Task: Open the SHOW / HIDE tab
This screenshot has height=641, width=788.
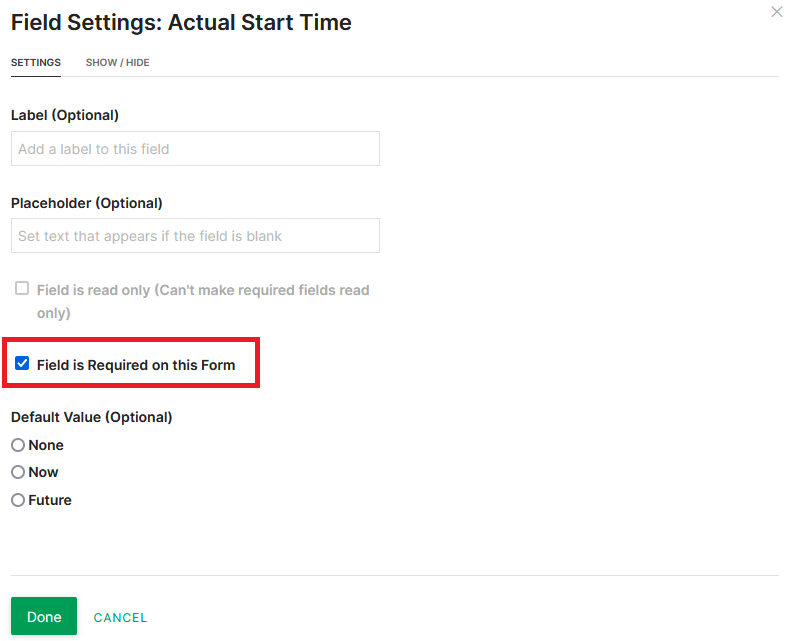Action: pos(117,63)
